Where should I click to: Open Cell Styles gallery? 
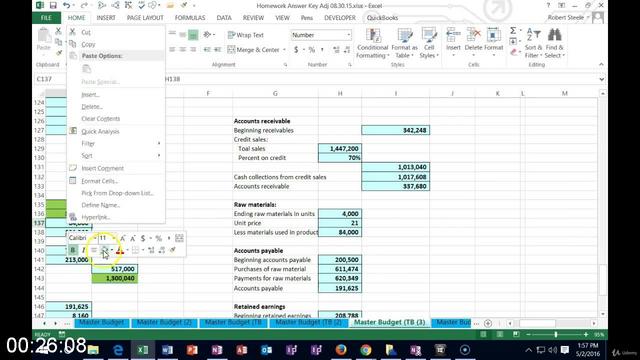pos(429,44)
